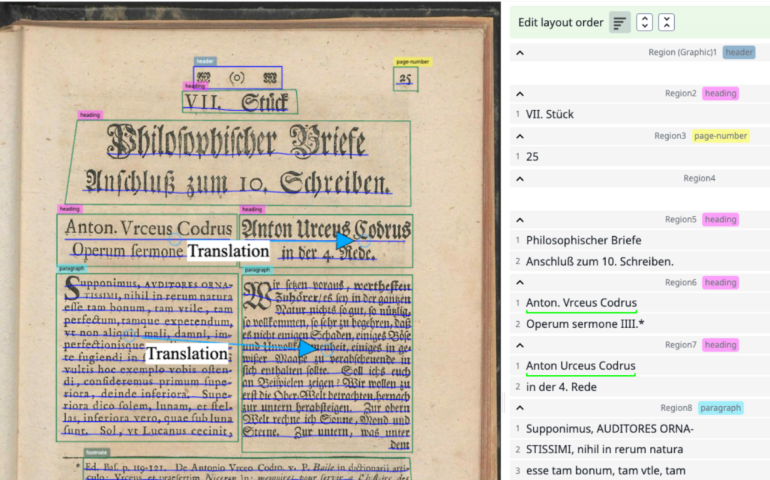Select the 'Anton Urceus Codrus' line in Region7
Screen dimensions: 770x480
(x=580, y=366)
